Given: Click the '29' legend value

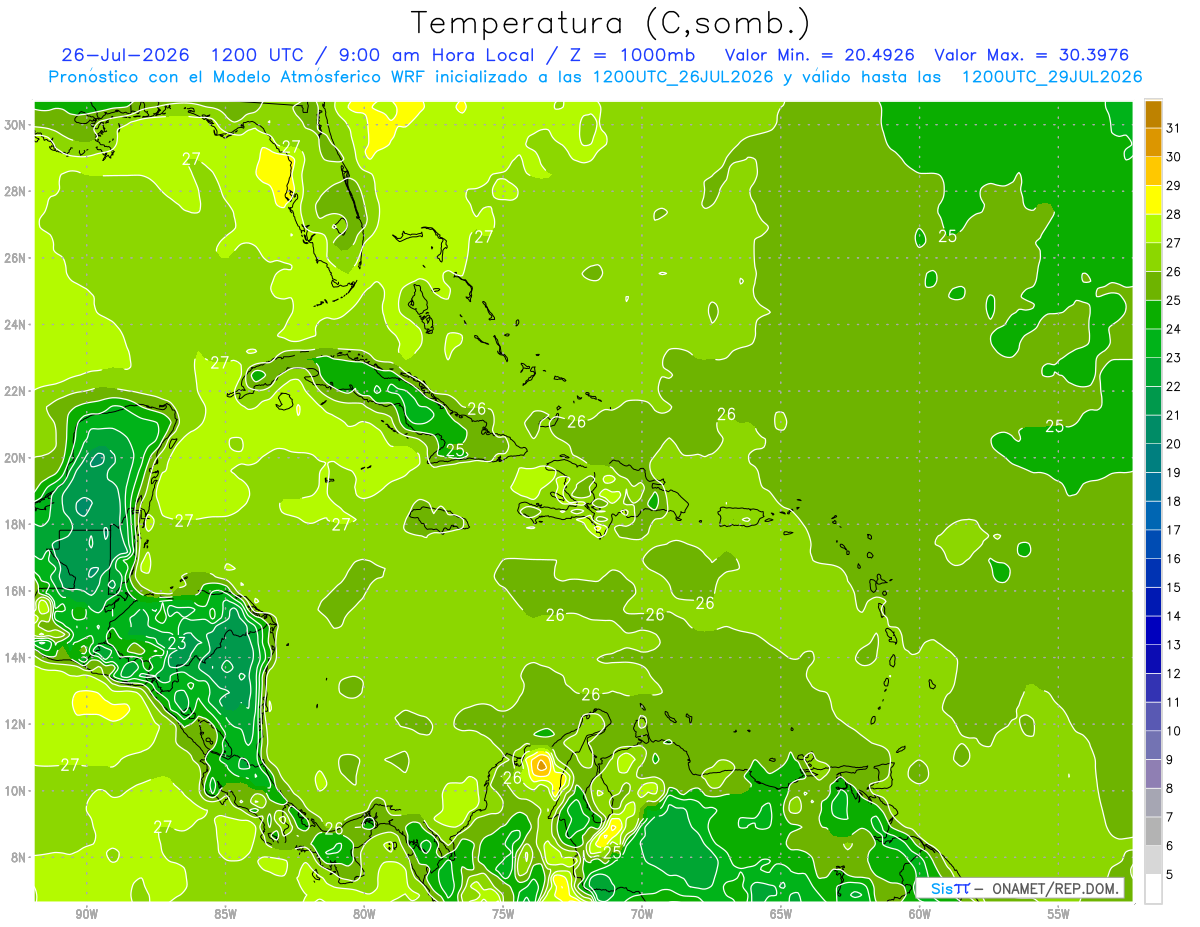Looking at the screenshot, I should click(x=1174, y=185).
